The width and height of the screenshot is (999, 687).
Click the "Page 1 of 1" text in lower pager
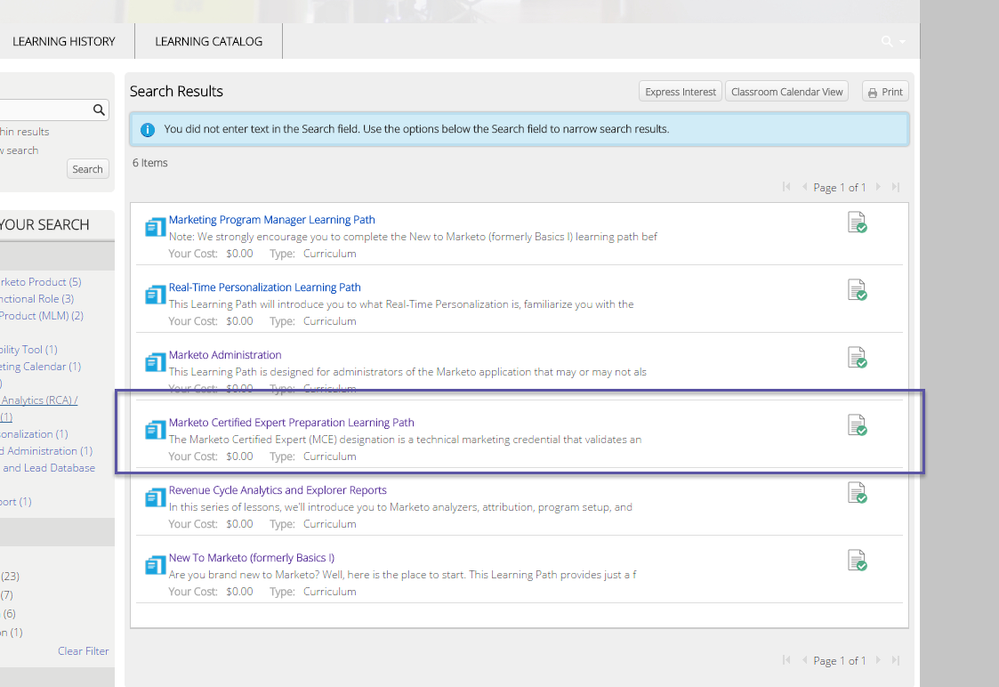tap(840, 661)
